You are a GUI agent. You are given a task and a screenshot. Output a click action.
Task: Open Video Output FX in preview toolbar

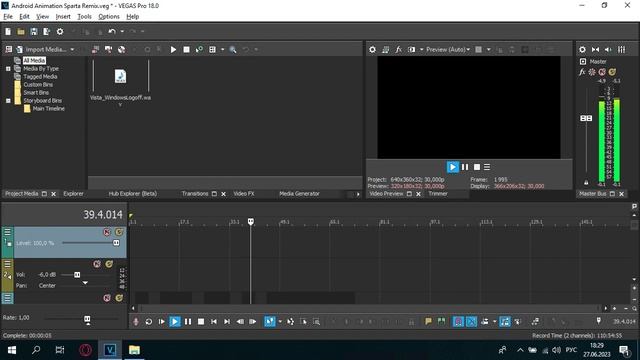[x=398, y=49]
